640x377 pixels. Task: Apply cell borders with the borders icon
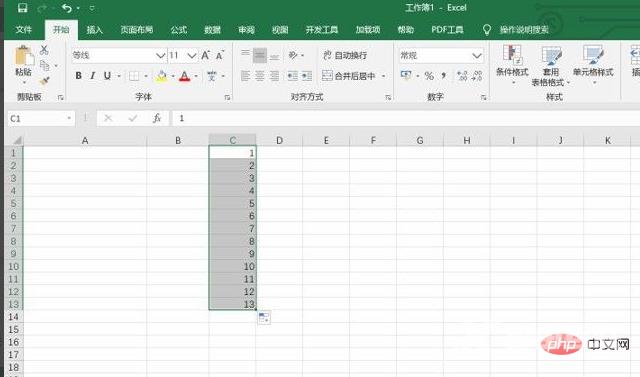pyautogui.click(x=134, y=76)
